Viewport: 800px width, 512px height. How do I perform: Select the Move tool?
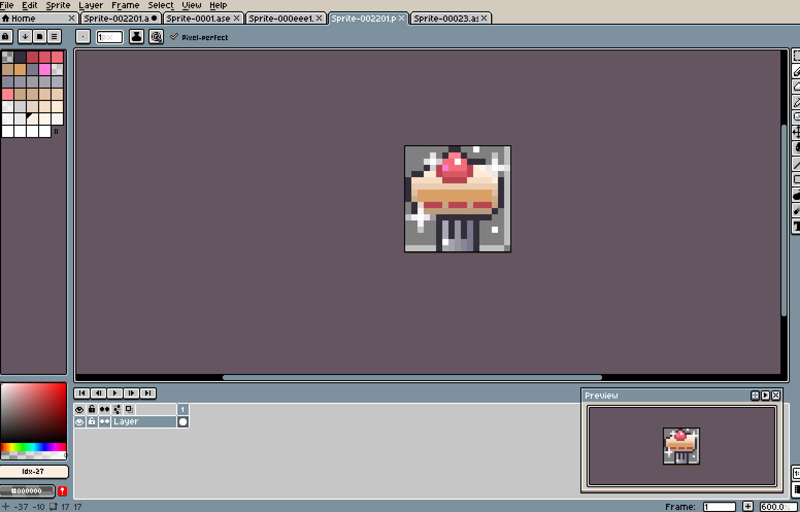[x=796, y=133]
